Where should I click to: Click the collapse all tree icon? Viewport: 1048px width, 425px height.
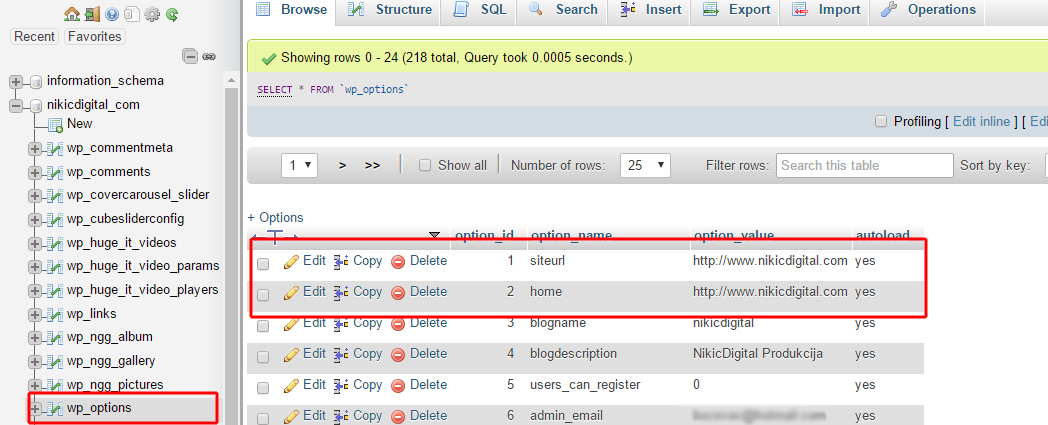click(190, 57)
